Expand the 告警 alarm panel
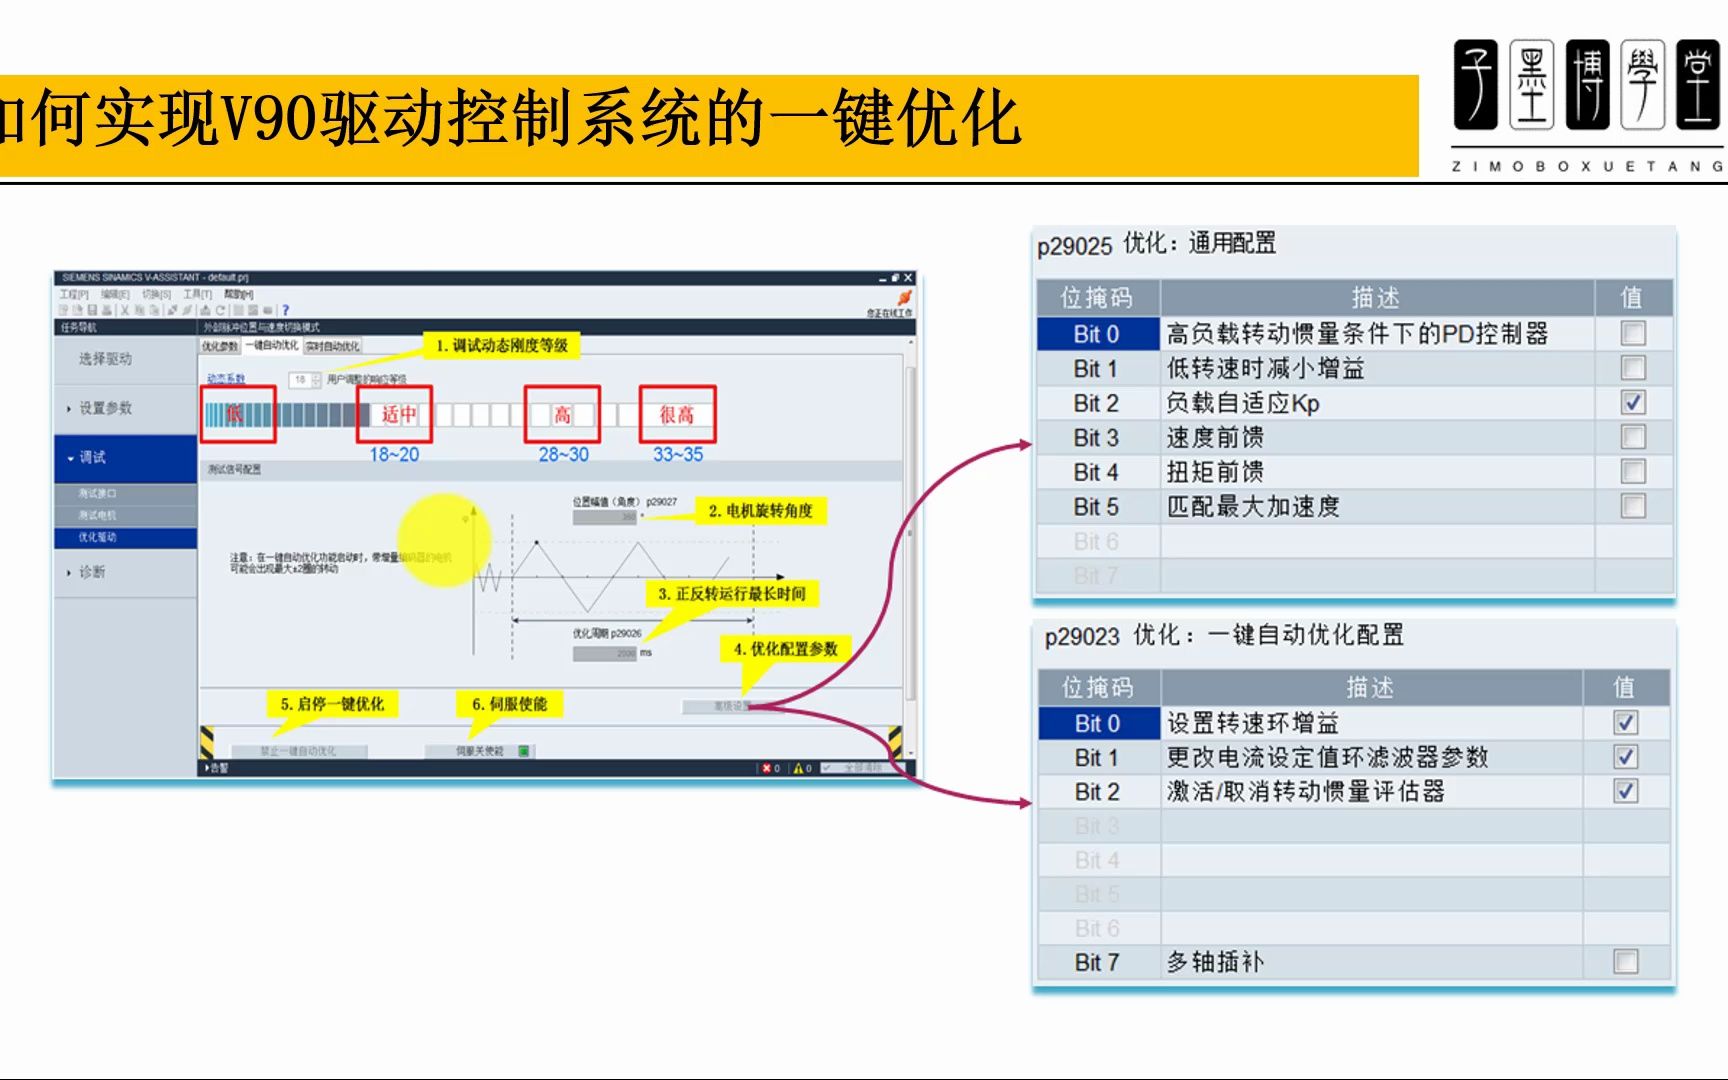Screen dimensions: 1728x1080 [x=217, y=768]
